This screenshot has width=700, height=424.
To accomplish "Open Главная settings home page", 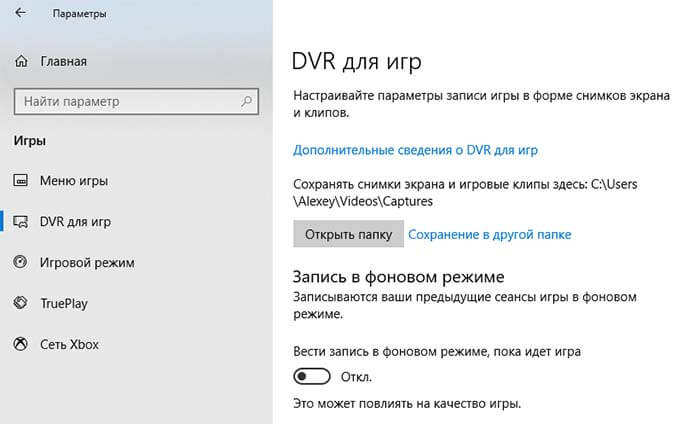I will click(x=63, y=61).
